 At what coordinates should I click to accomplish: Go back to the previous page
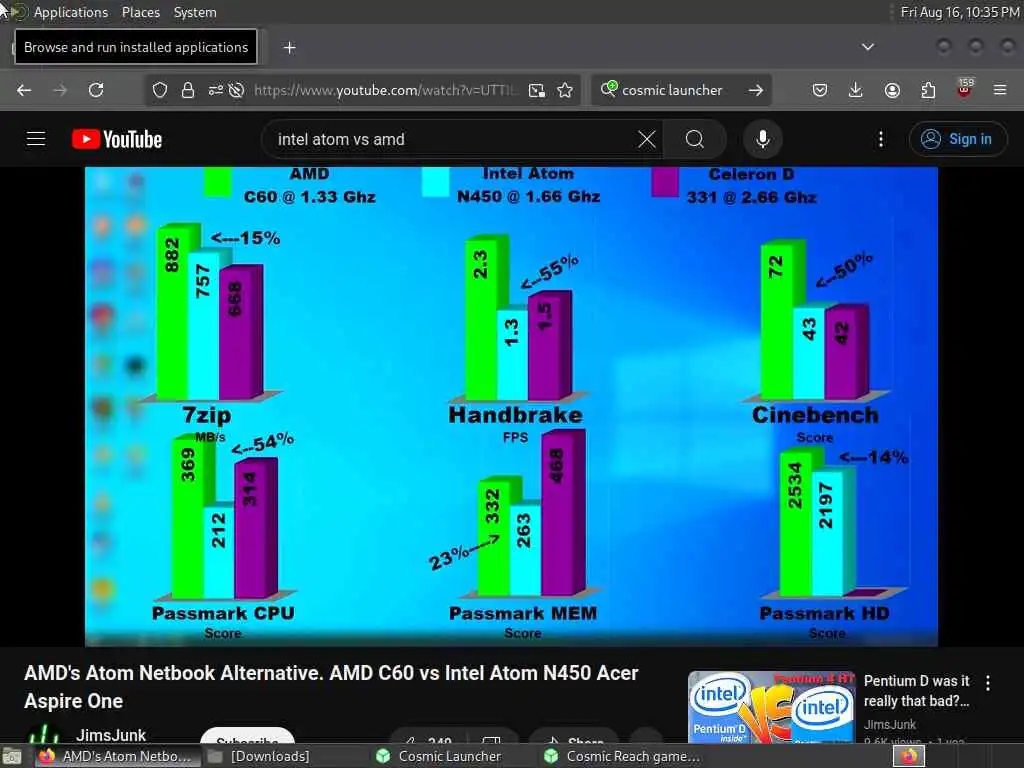pyautogui.click(x=24, y=90)
